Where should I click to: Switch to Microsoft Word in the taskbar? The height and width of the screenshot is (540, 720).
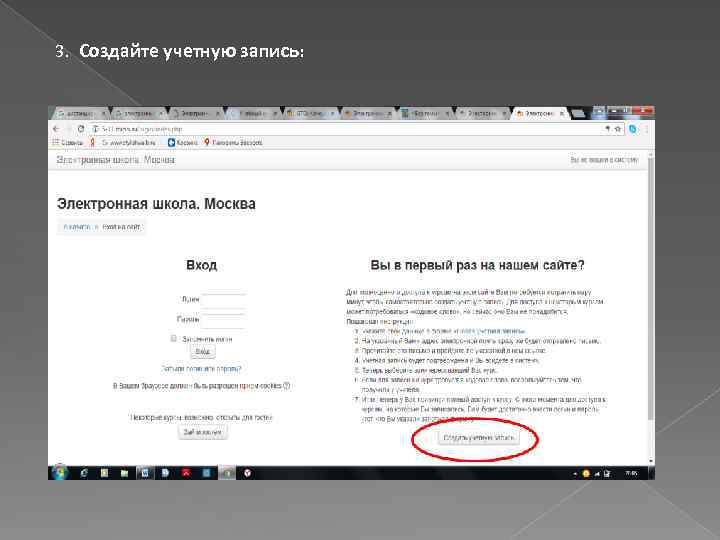point(145,472)
